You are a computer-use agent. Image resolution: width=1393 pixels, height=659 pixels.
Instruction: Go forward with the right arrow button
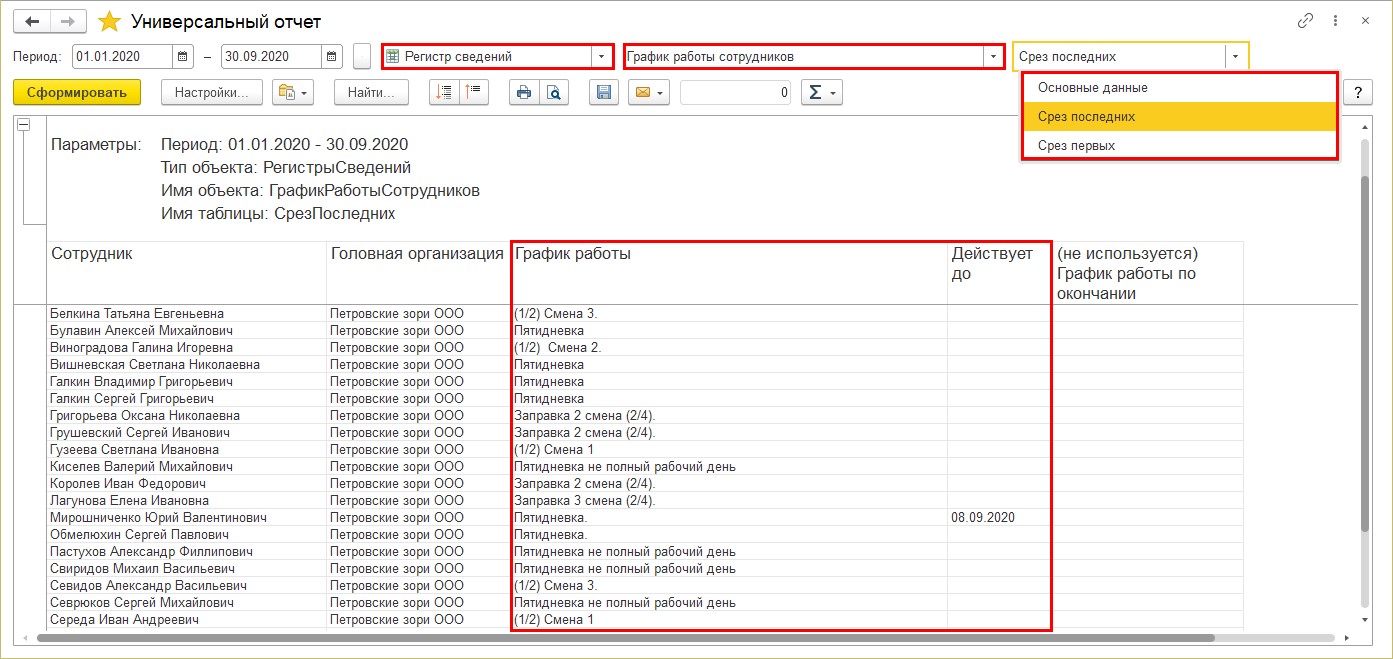(x=68, y=21)
